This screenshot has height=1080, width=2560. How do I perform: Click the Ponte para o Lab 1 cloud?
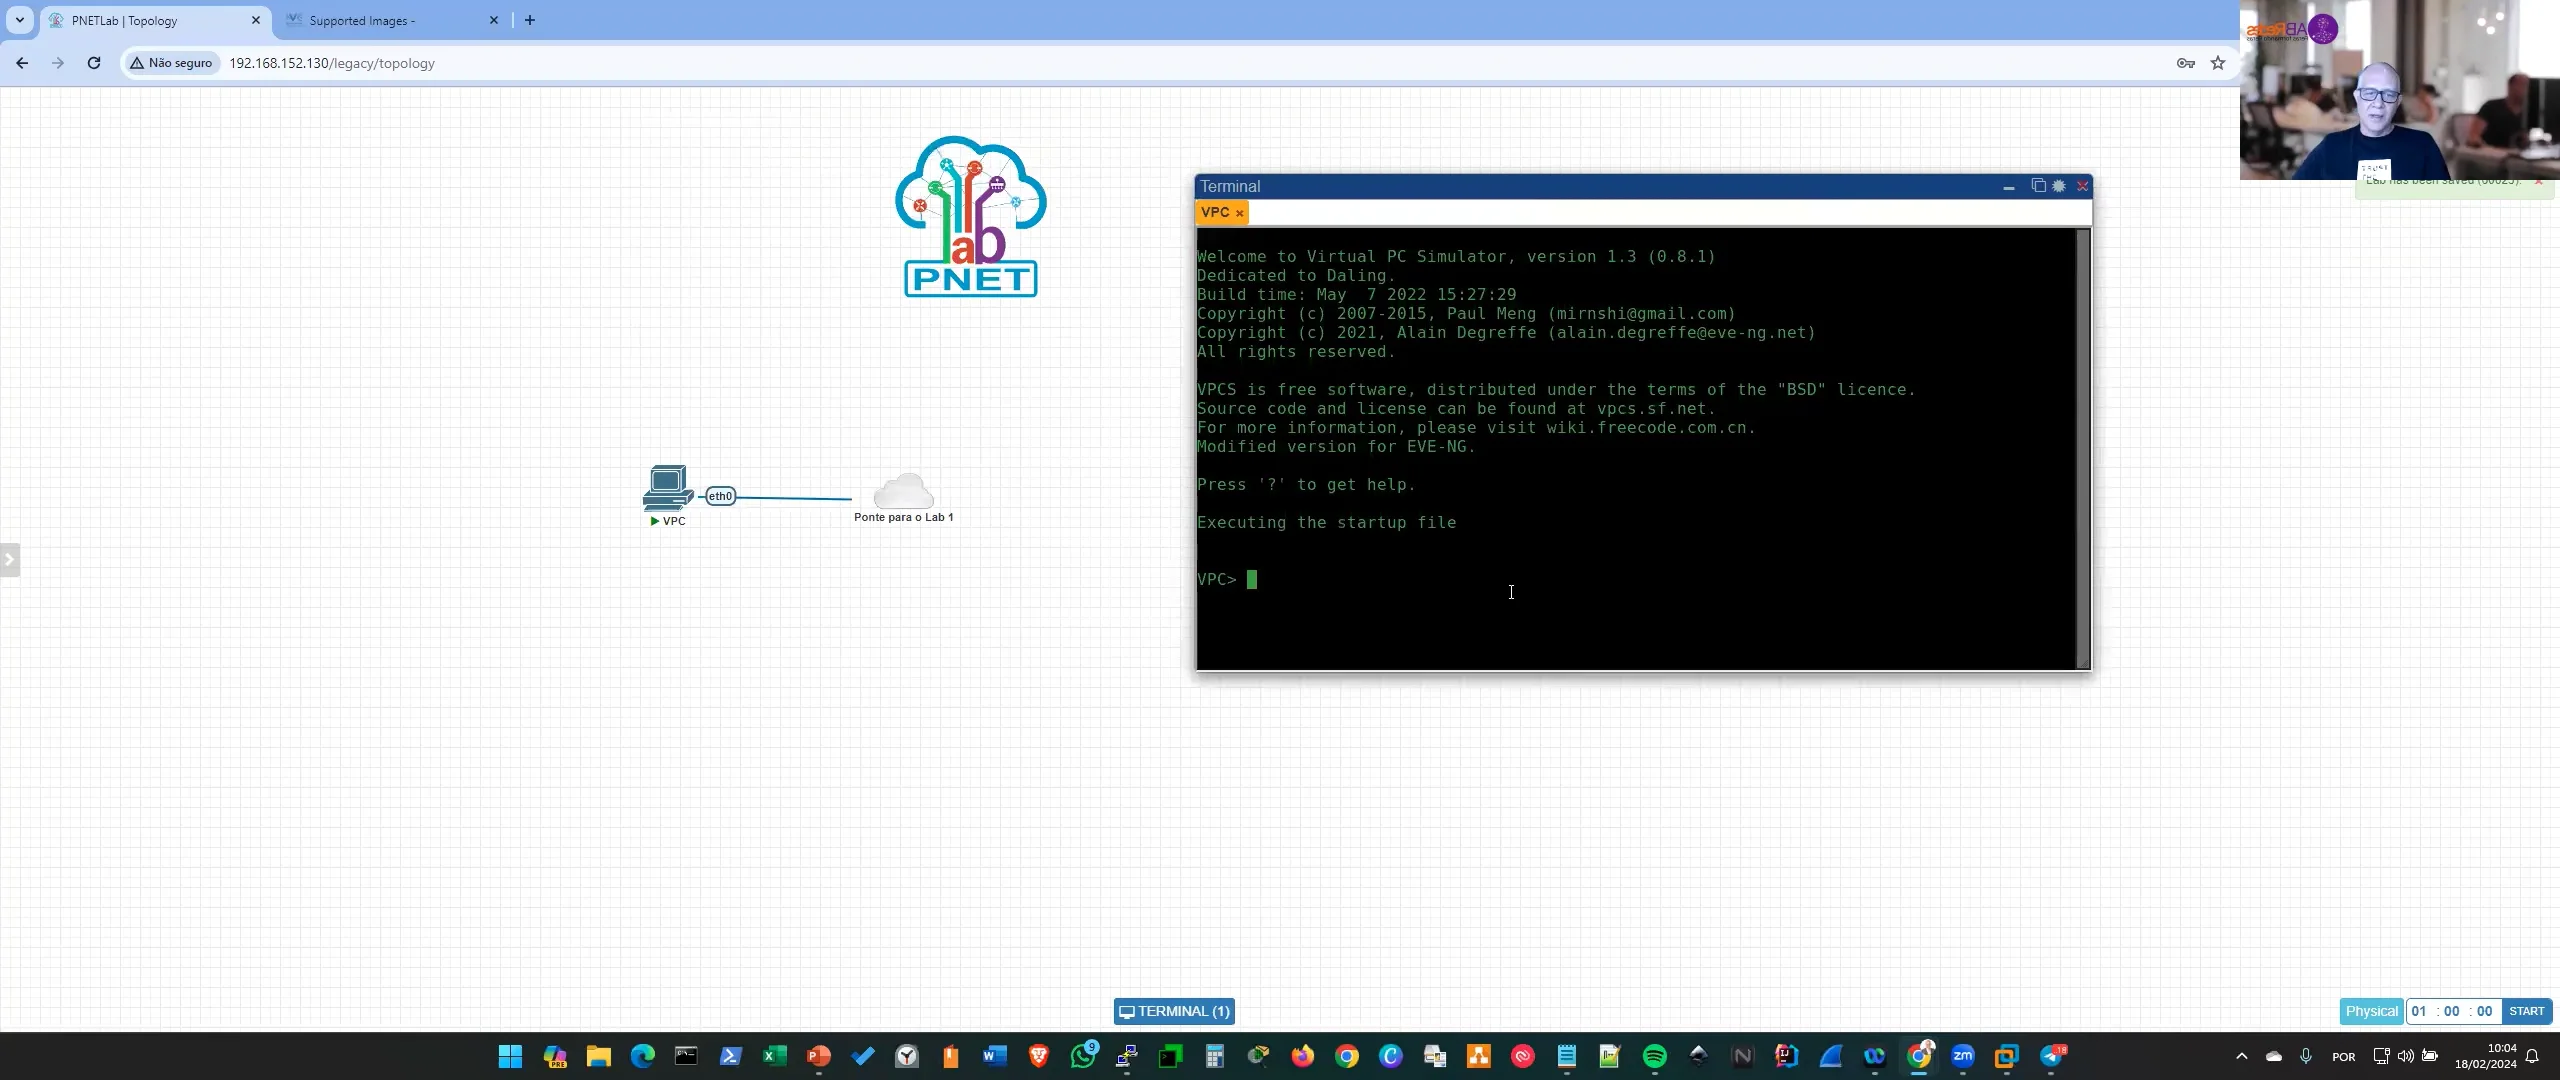(903, 492)
